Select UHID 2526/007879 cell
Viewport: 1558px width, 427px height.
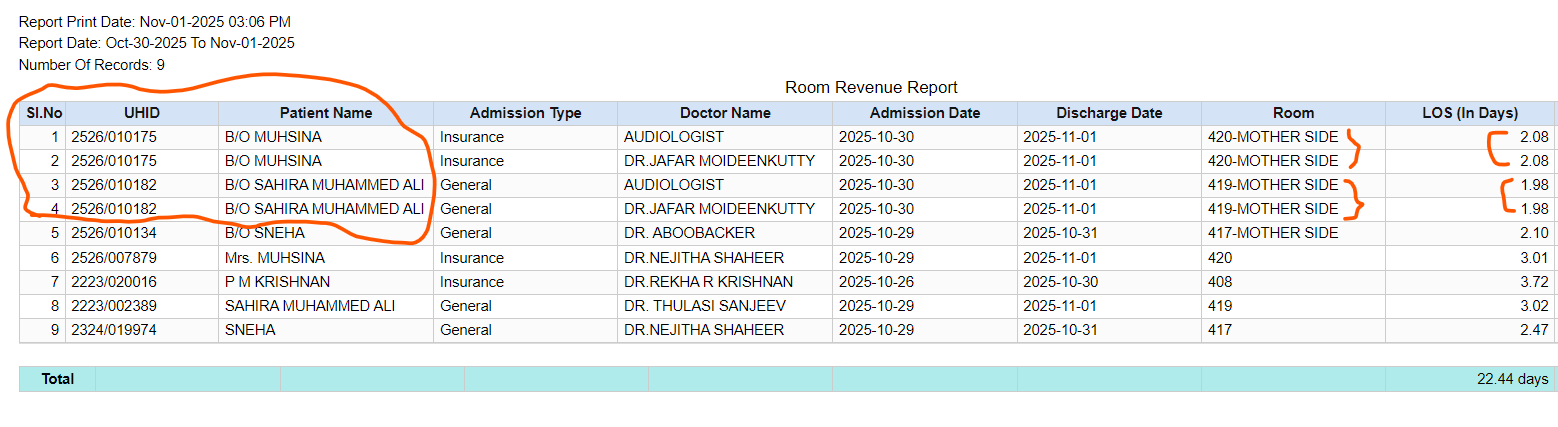point(115,258)
